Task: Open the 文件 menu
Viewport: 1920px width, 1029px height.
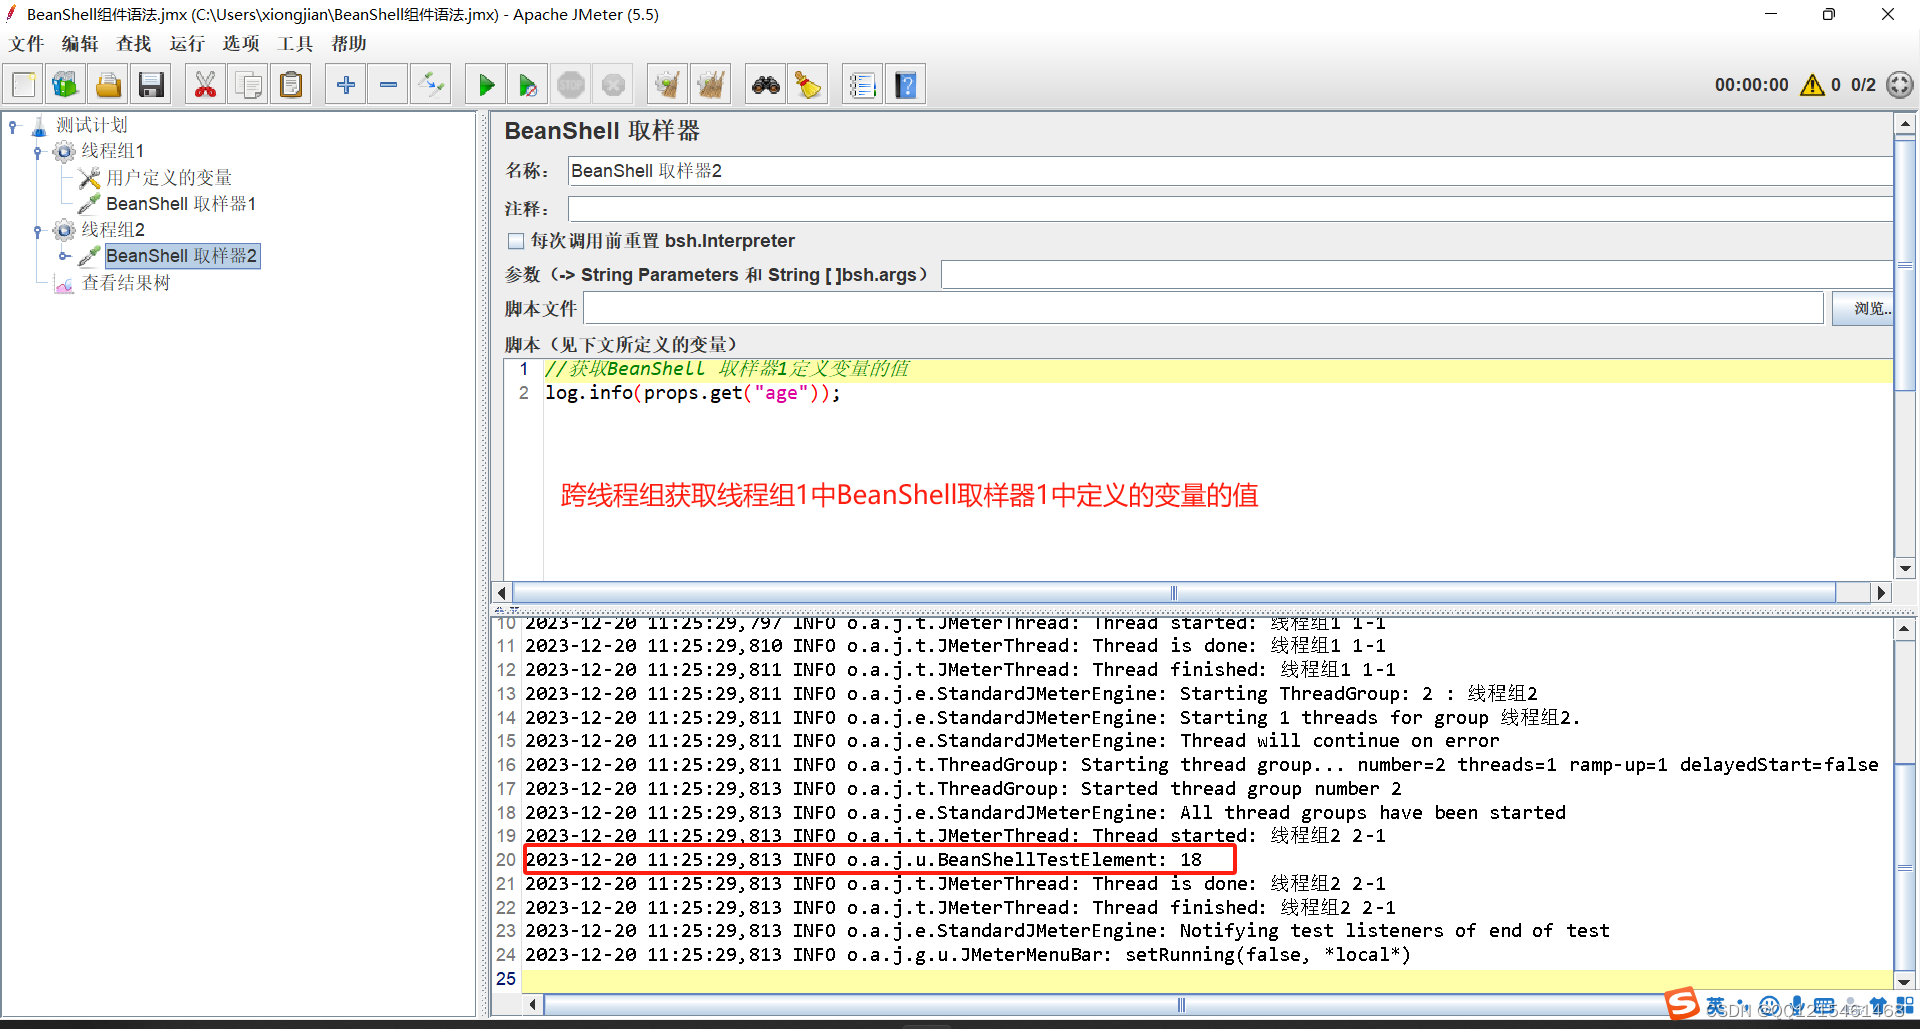Action: point(26,44)
